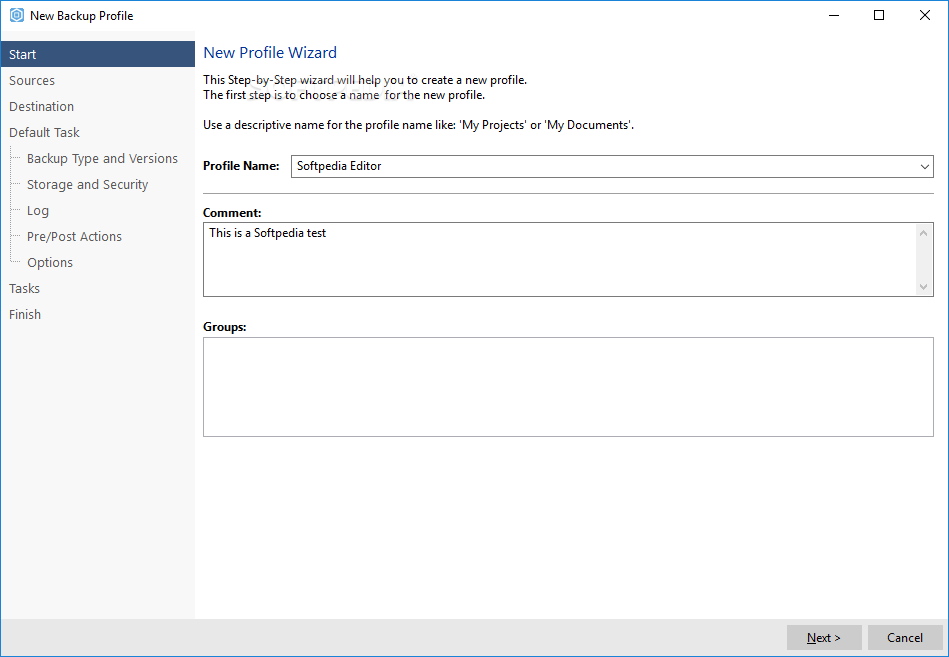
Task: Open Backup Type and Versions page
Action: coord(102,159)
